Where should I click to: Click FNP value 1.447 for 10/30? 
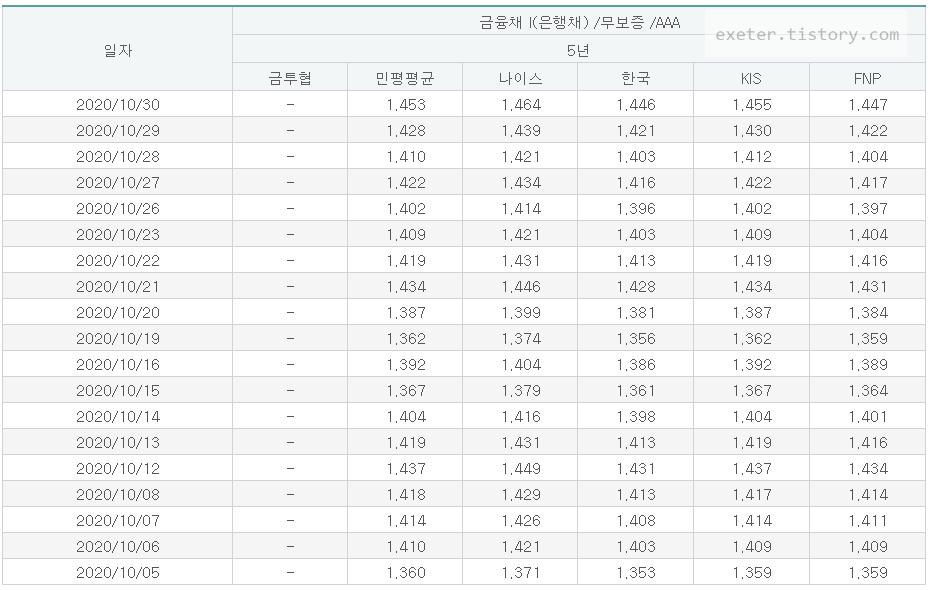coord(868,105)
